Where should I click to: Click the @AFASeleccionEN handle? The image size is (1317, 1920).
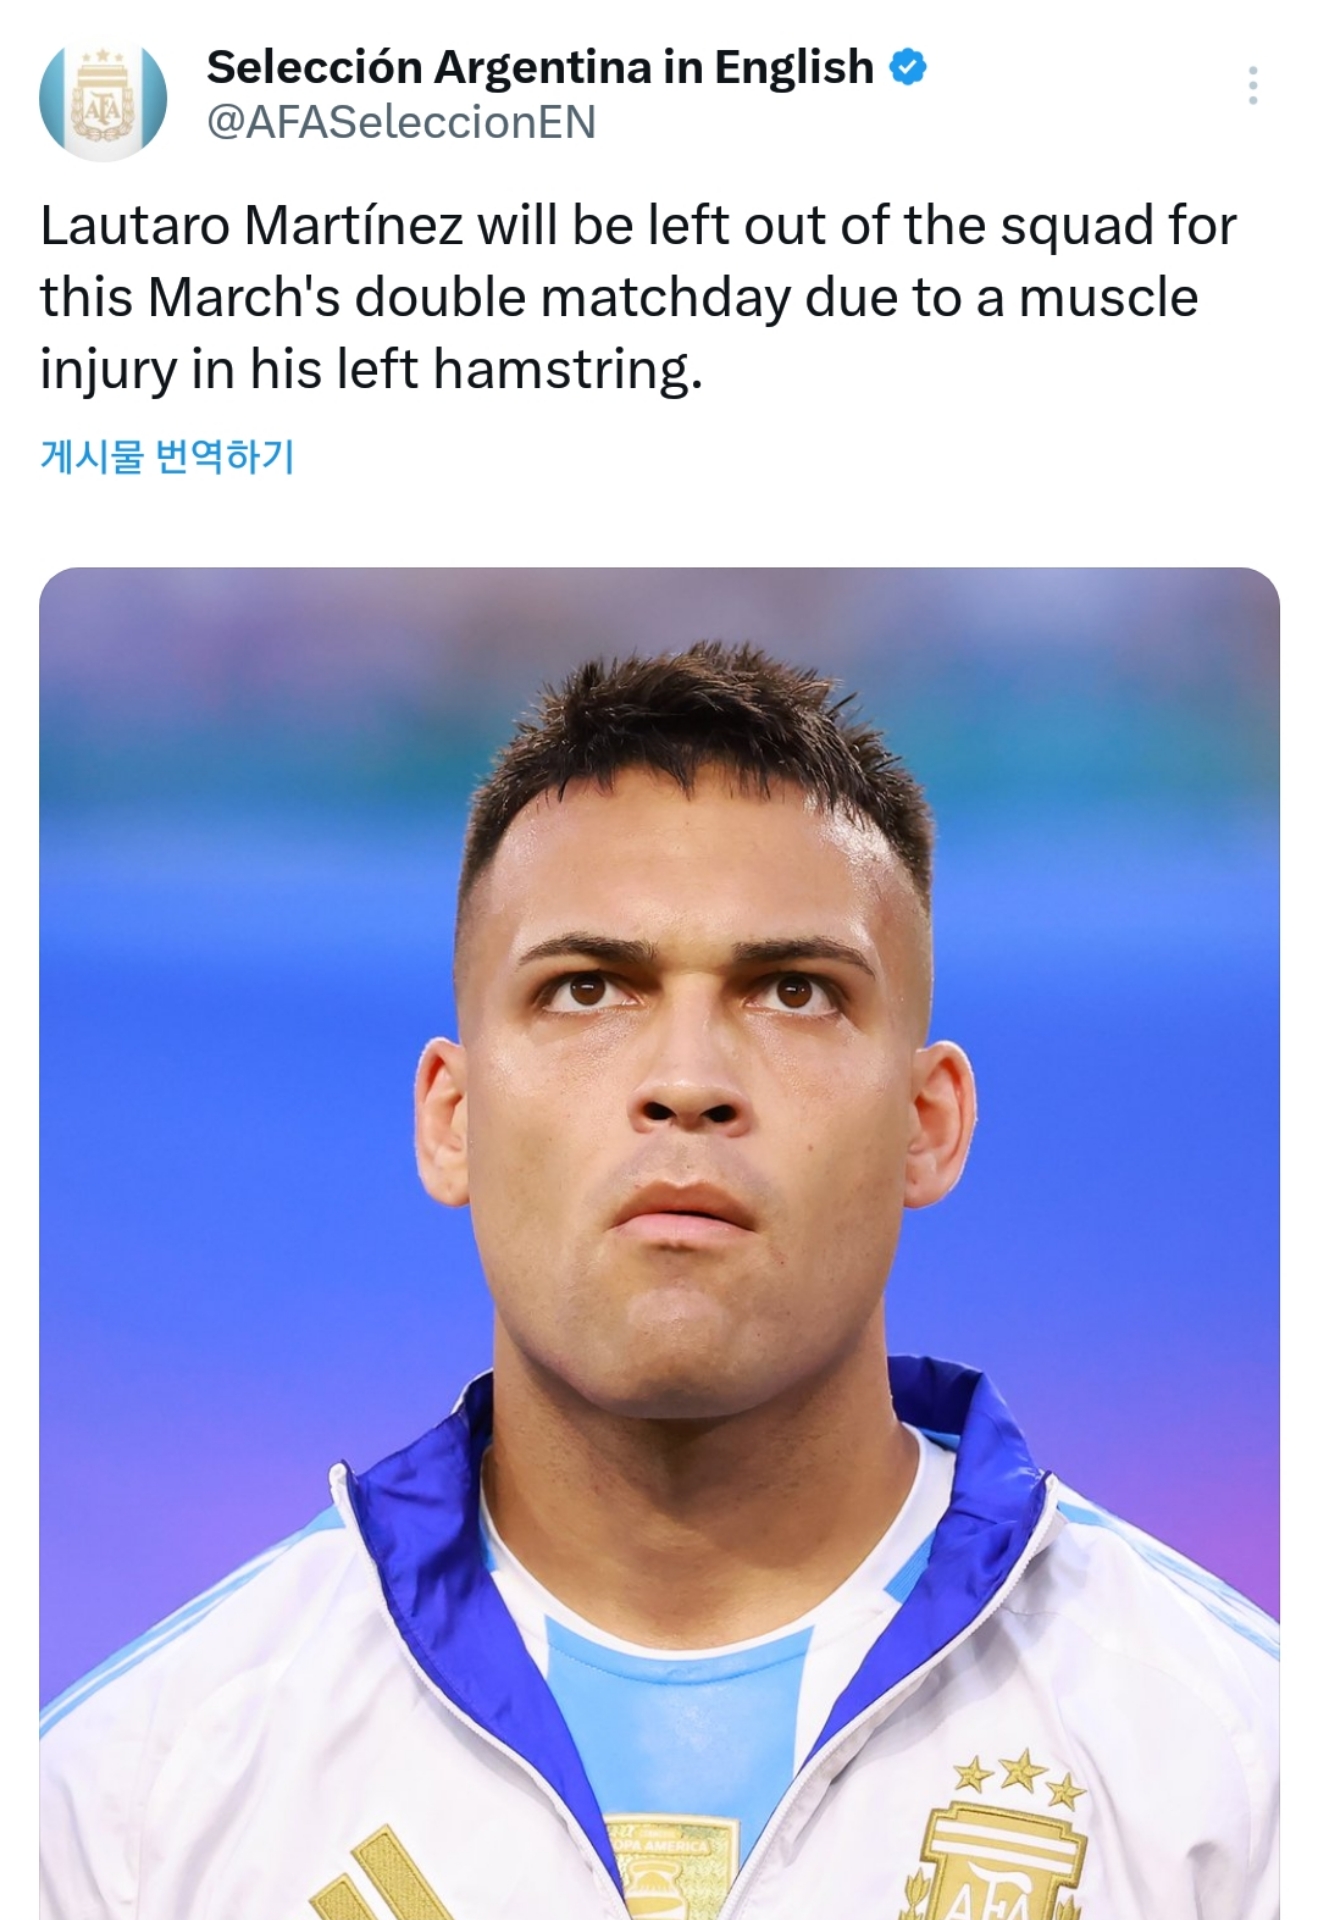coord(401,122)
